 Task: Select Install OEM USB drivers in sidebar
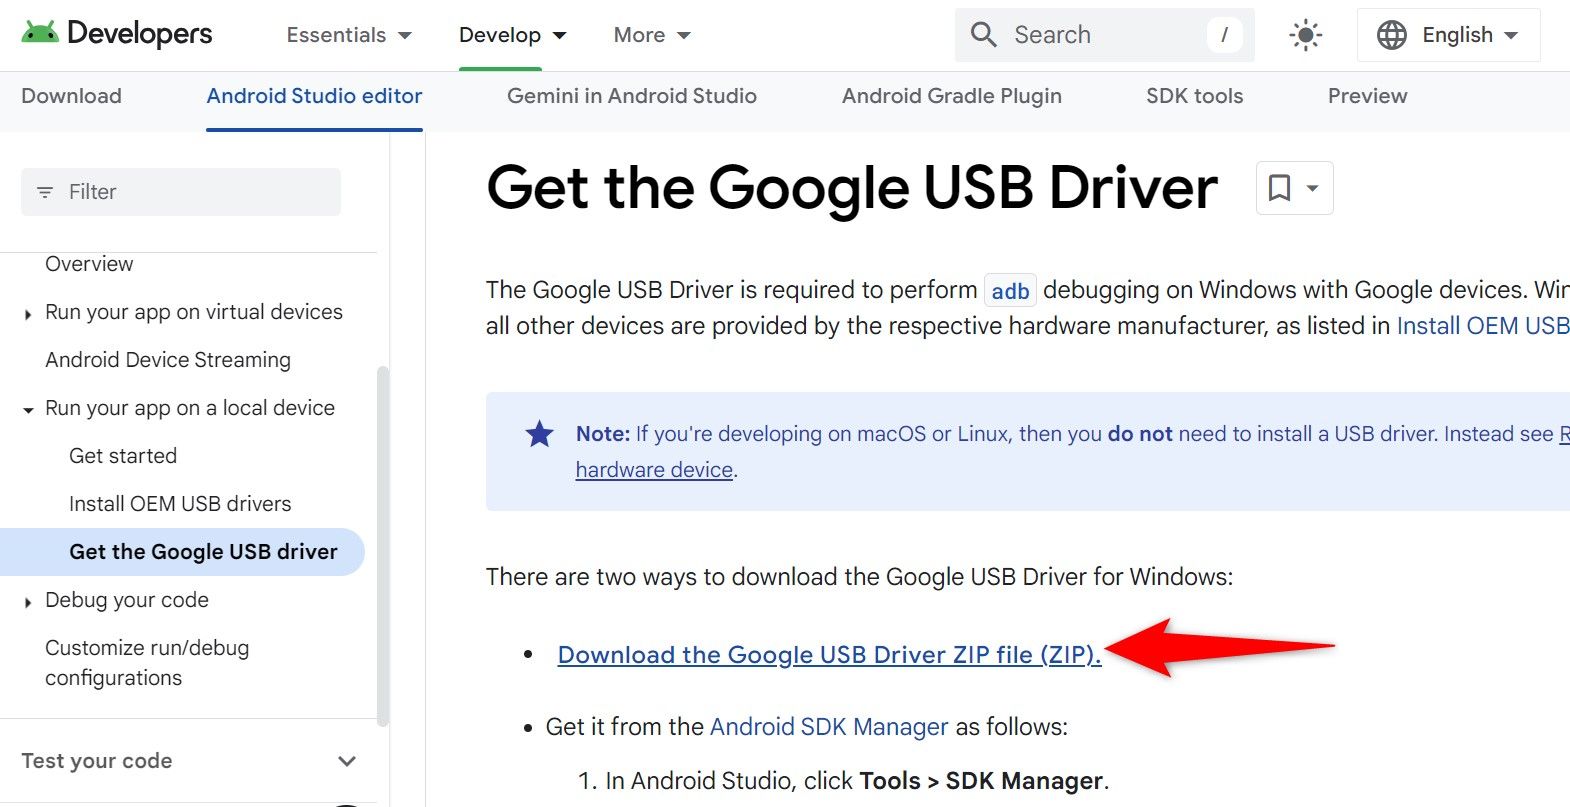(180, 504)
